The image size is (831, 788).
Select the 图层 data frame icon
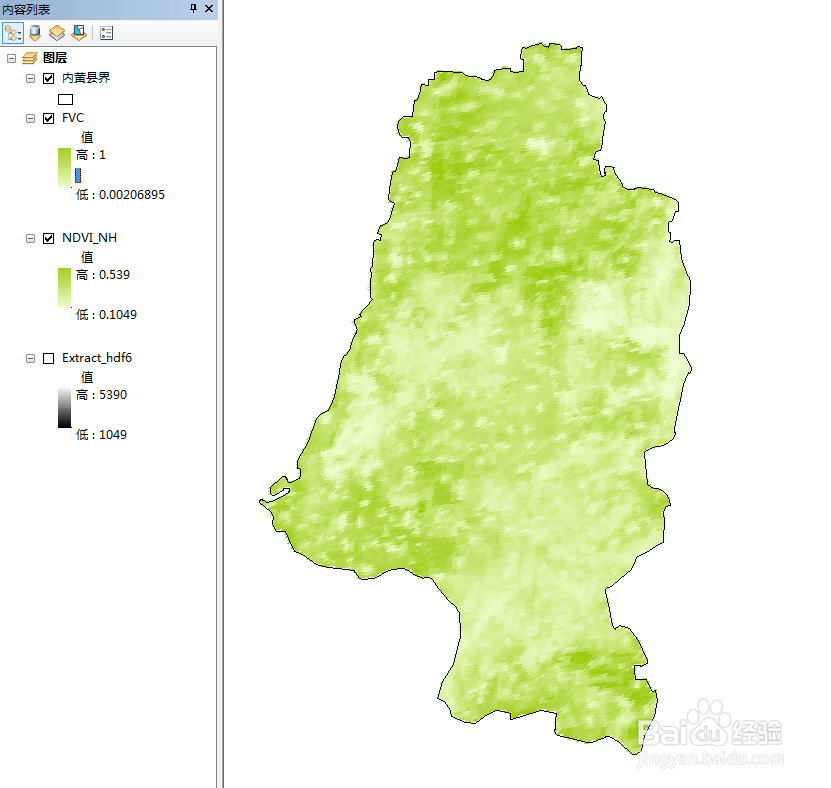pos(30,58)
